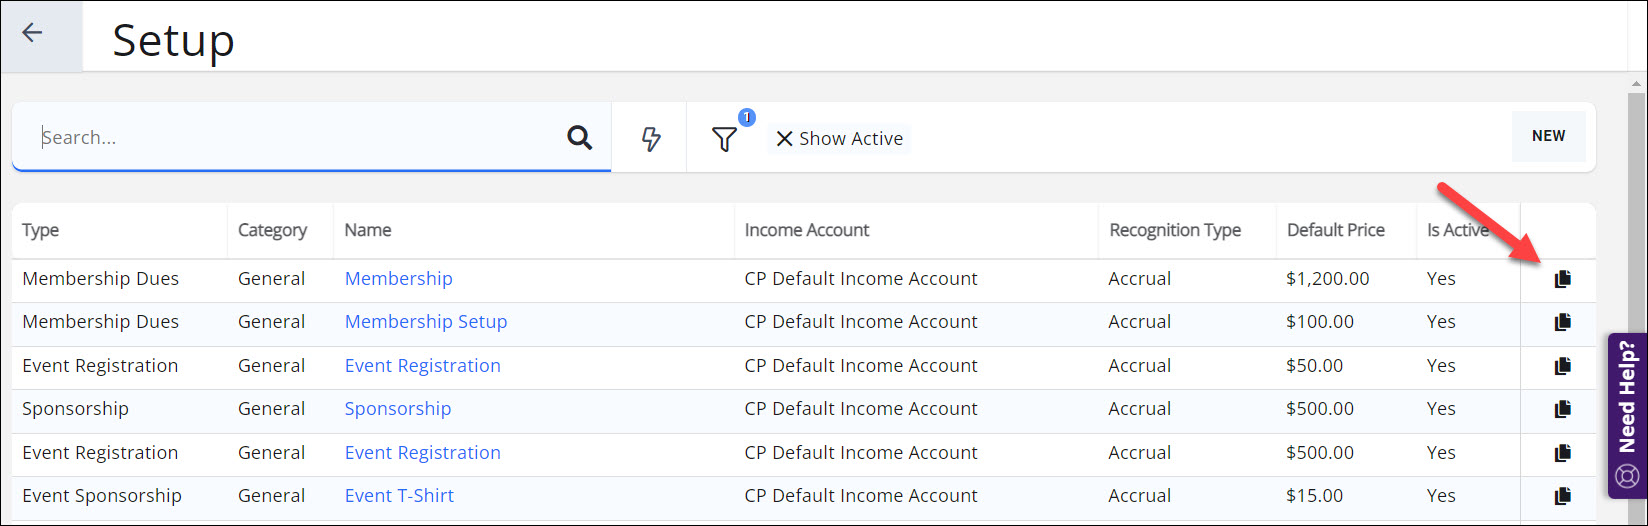
Task: Open the Membership link
Action: [398, 279]
